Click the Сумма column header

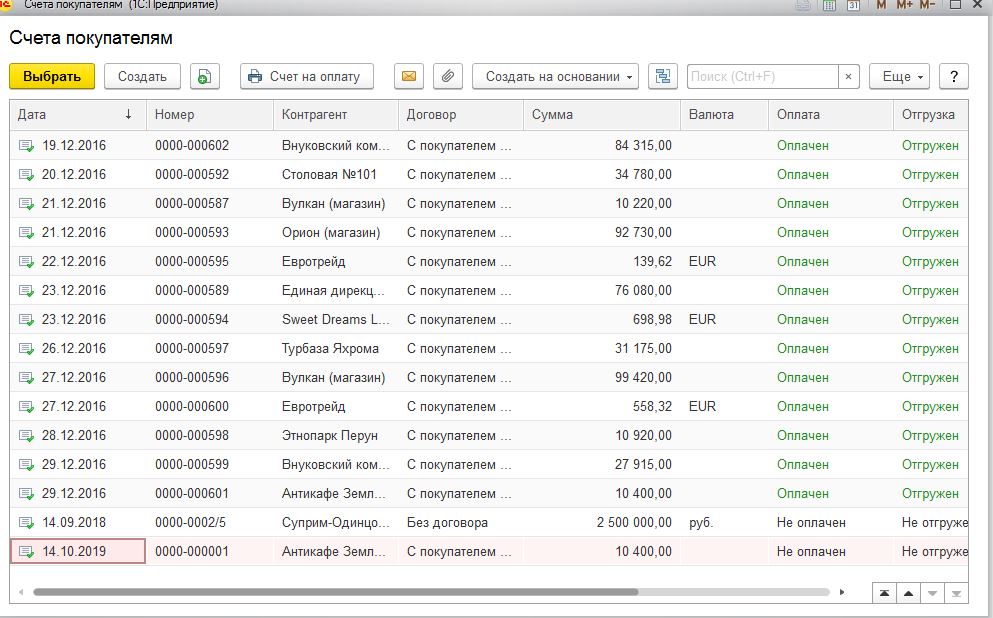coord(602,115)
